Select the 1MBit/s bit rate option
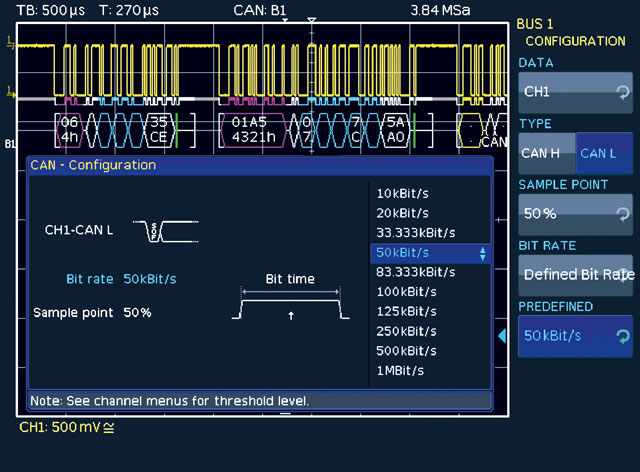The width and height of the screenshot is (640, 472). pyautogui.click(x=400, y=370)
